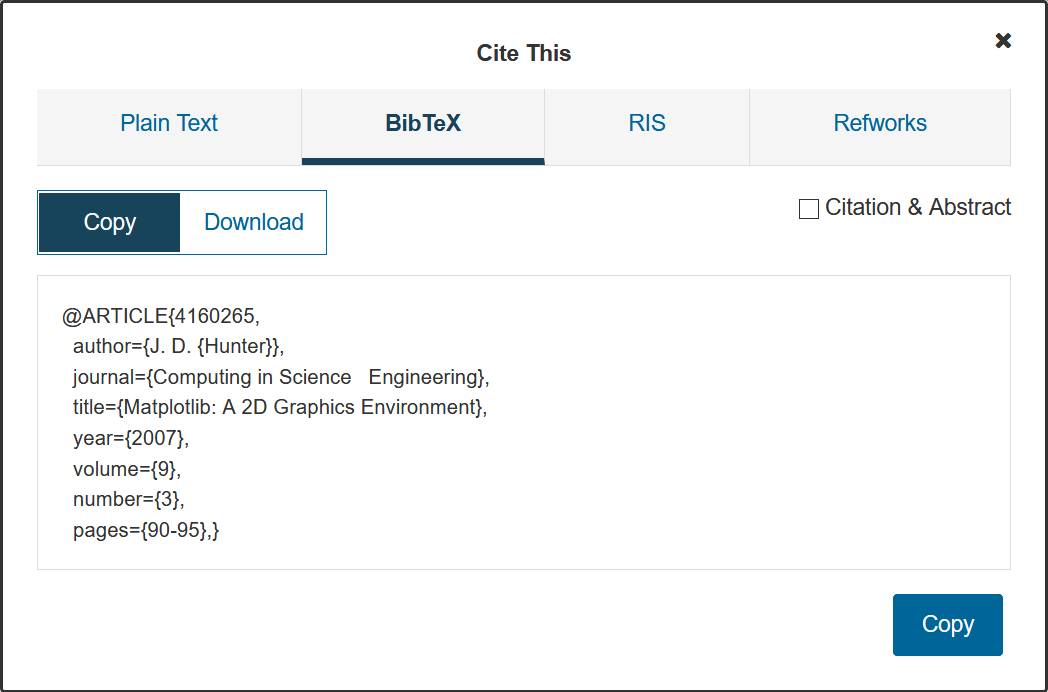
Task: Switch to the Plain Text tab
Action: (x=168, y=122)
